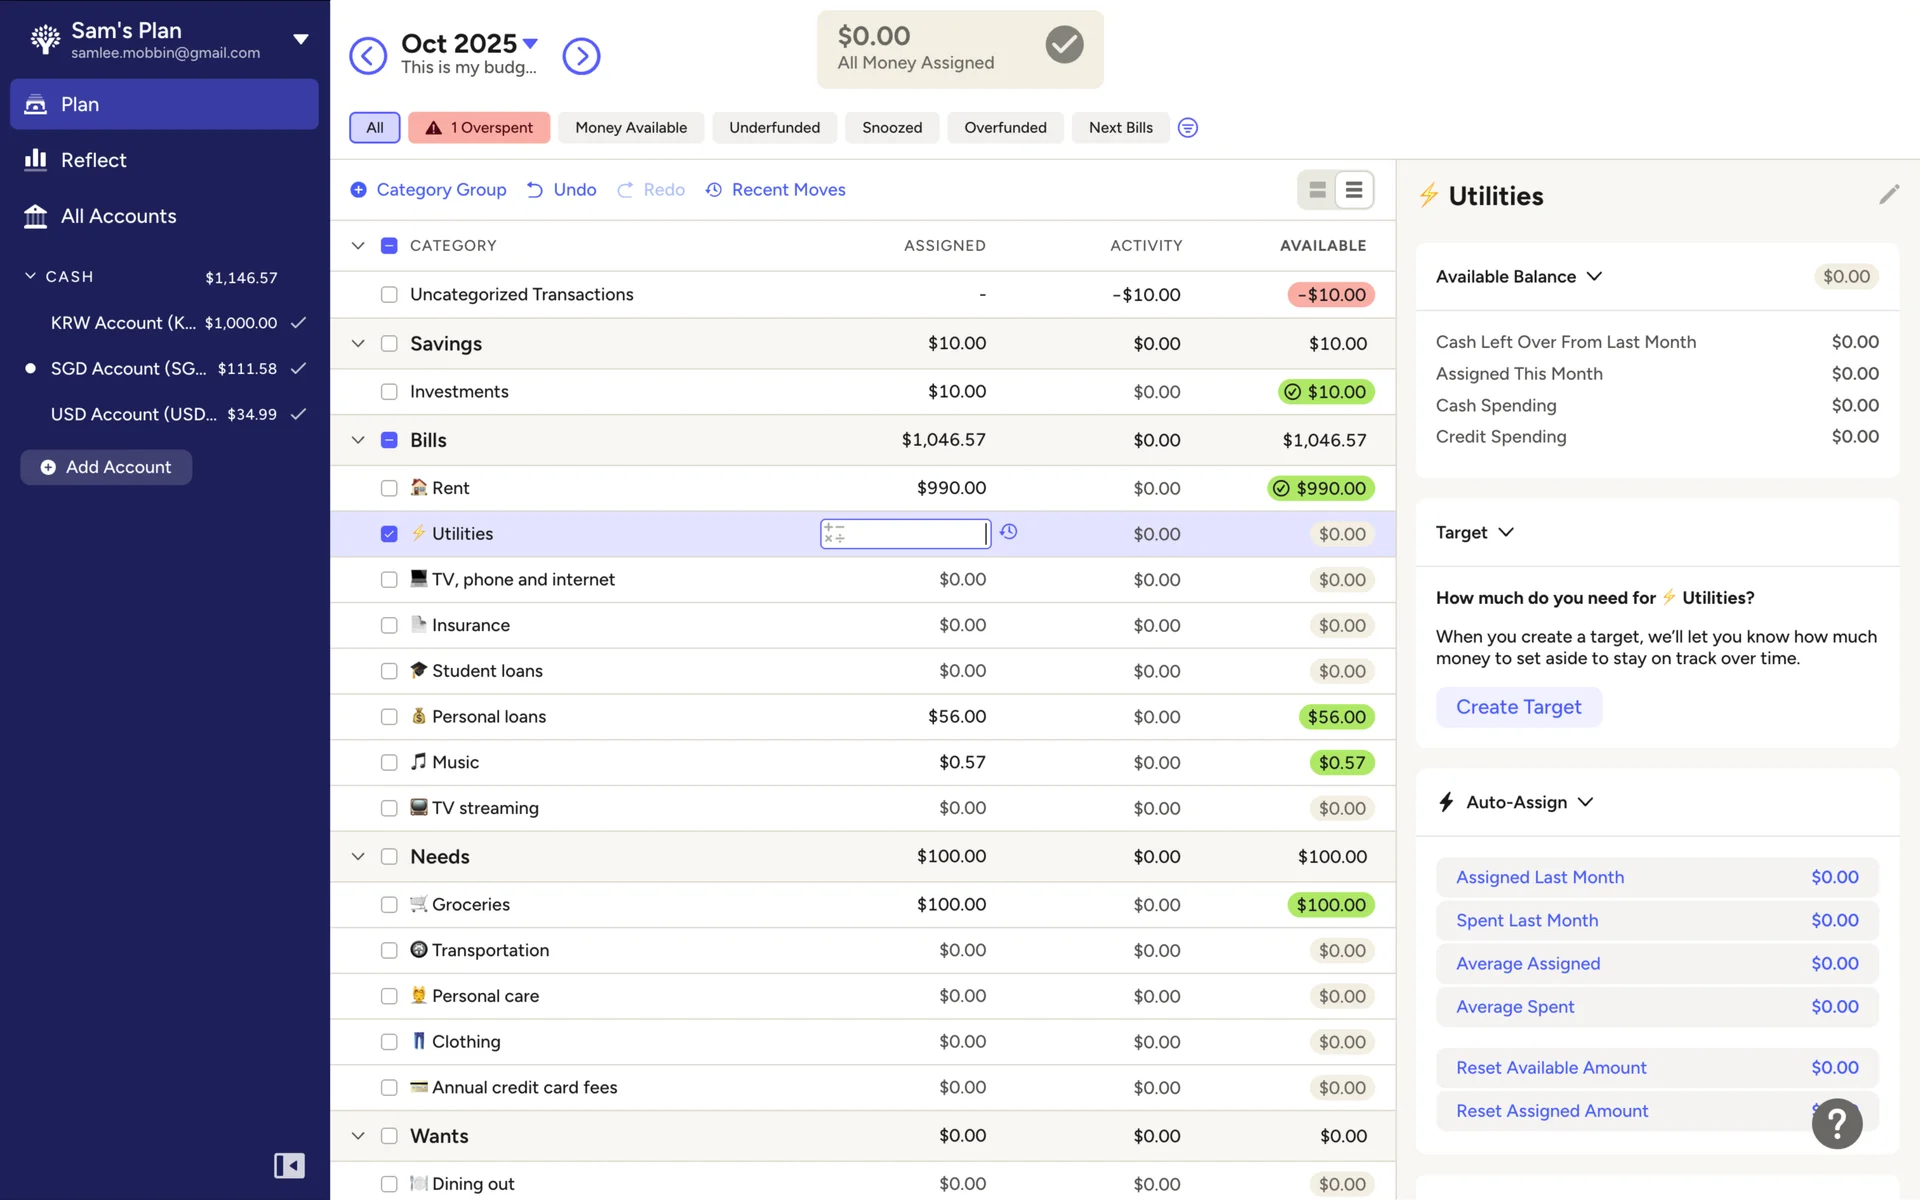This screenshot has height=1200, width=1920.
Task: Collapse the Bills category group
Action: tap(358, 440)
